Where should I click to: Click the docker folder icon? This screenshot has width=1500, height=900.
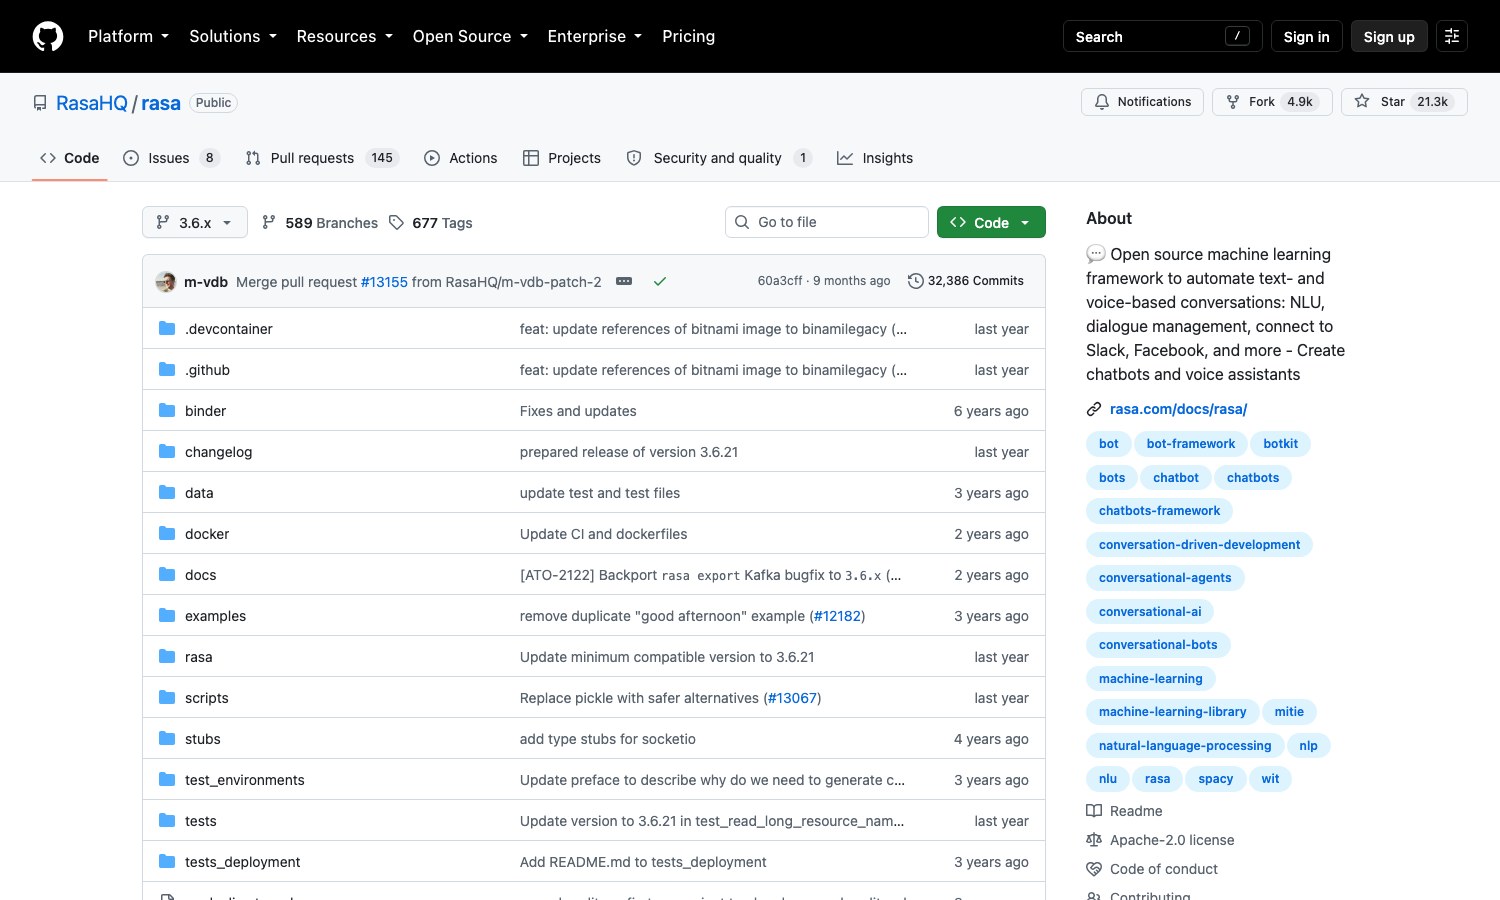click(x=167, y=534)
